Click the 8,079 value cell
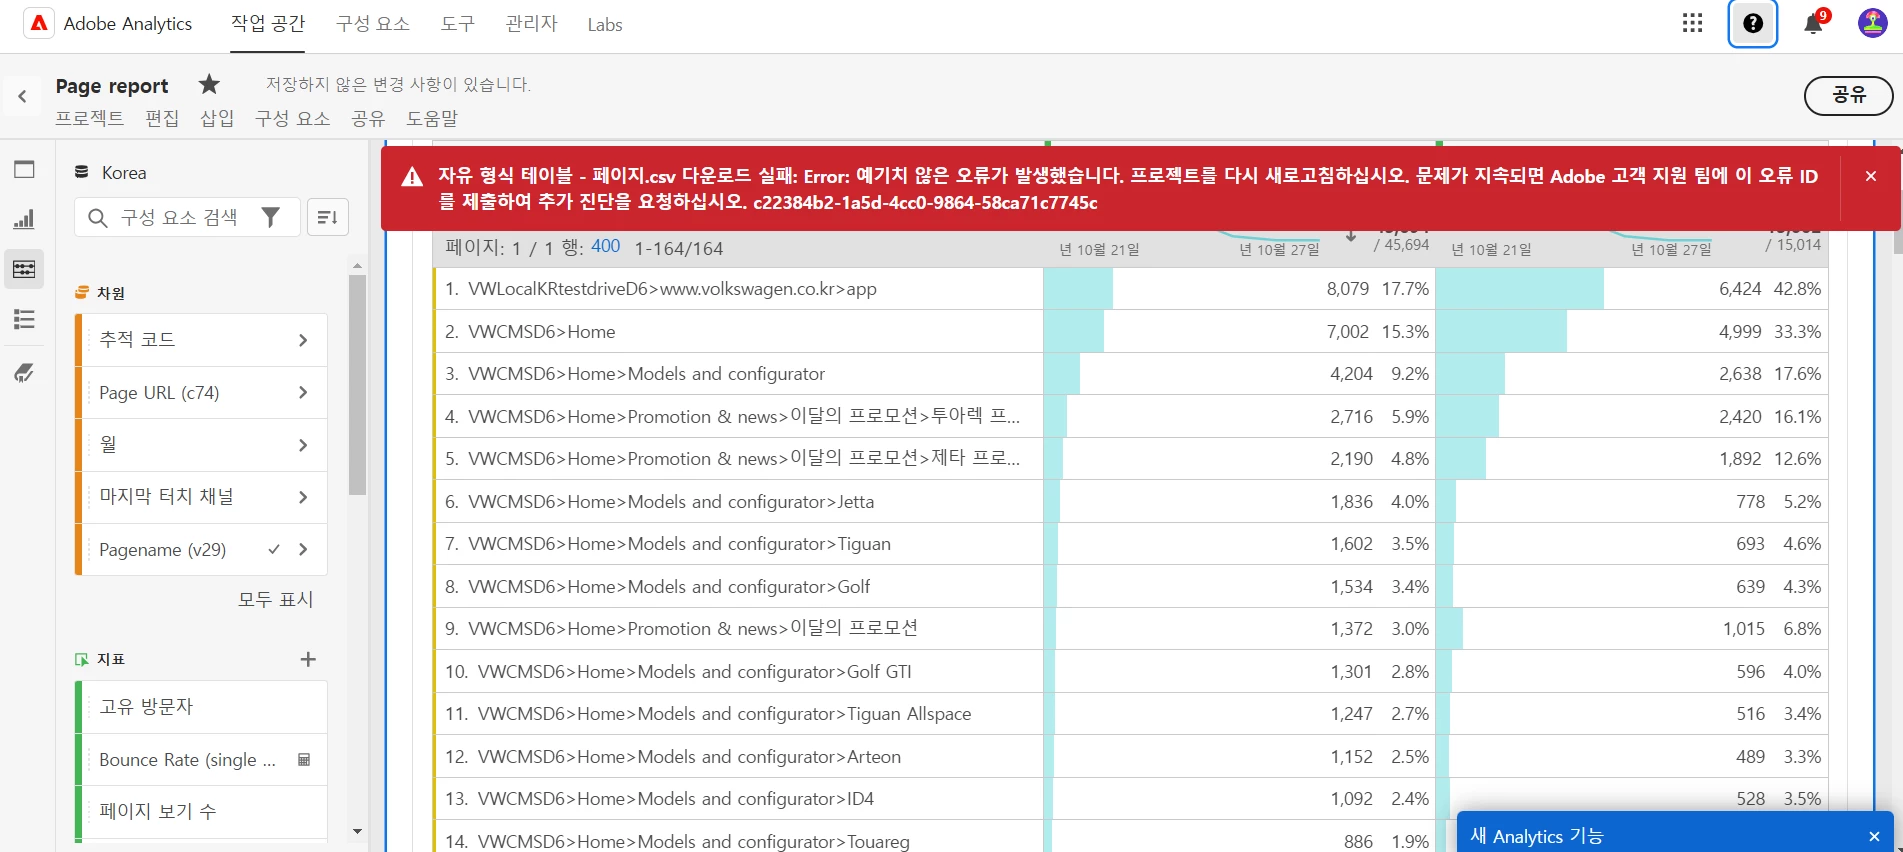 1239,289
